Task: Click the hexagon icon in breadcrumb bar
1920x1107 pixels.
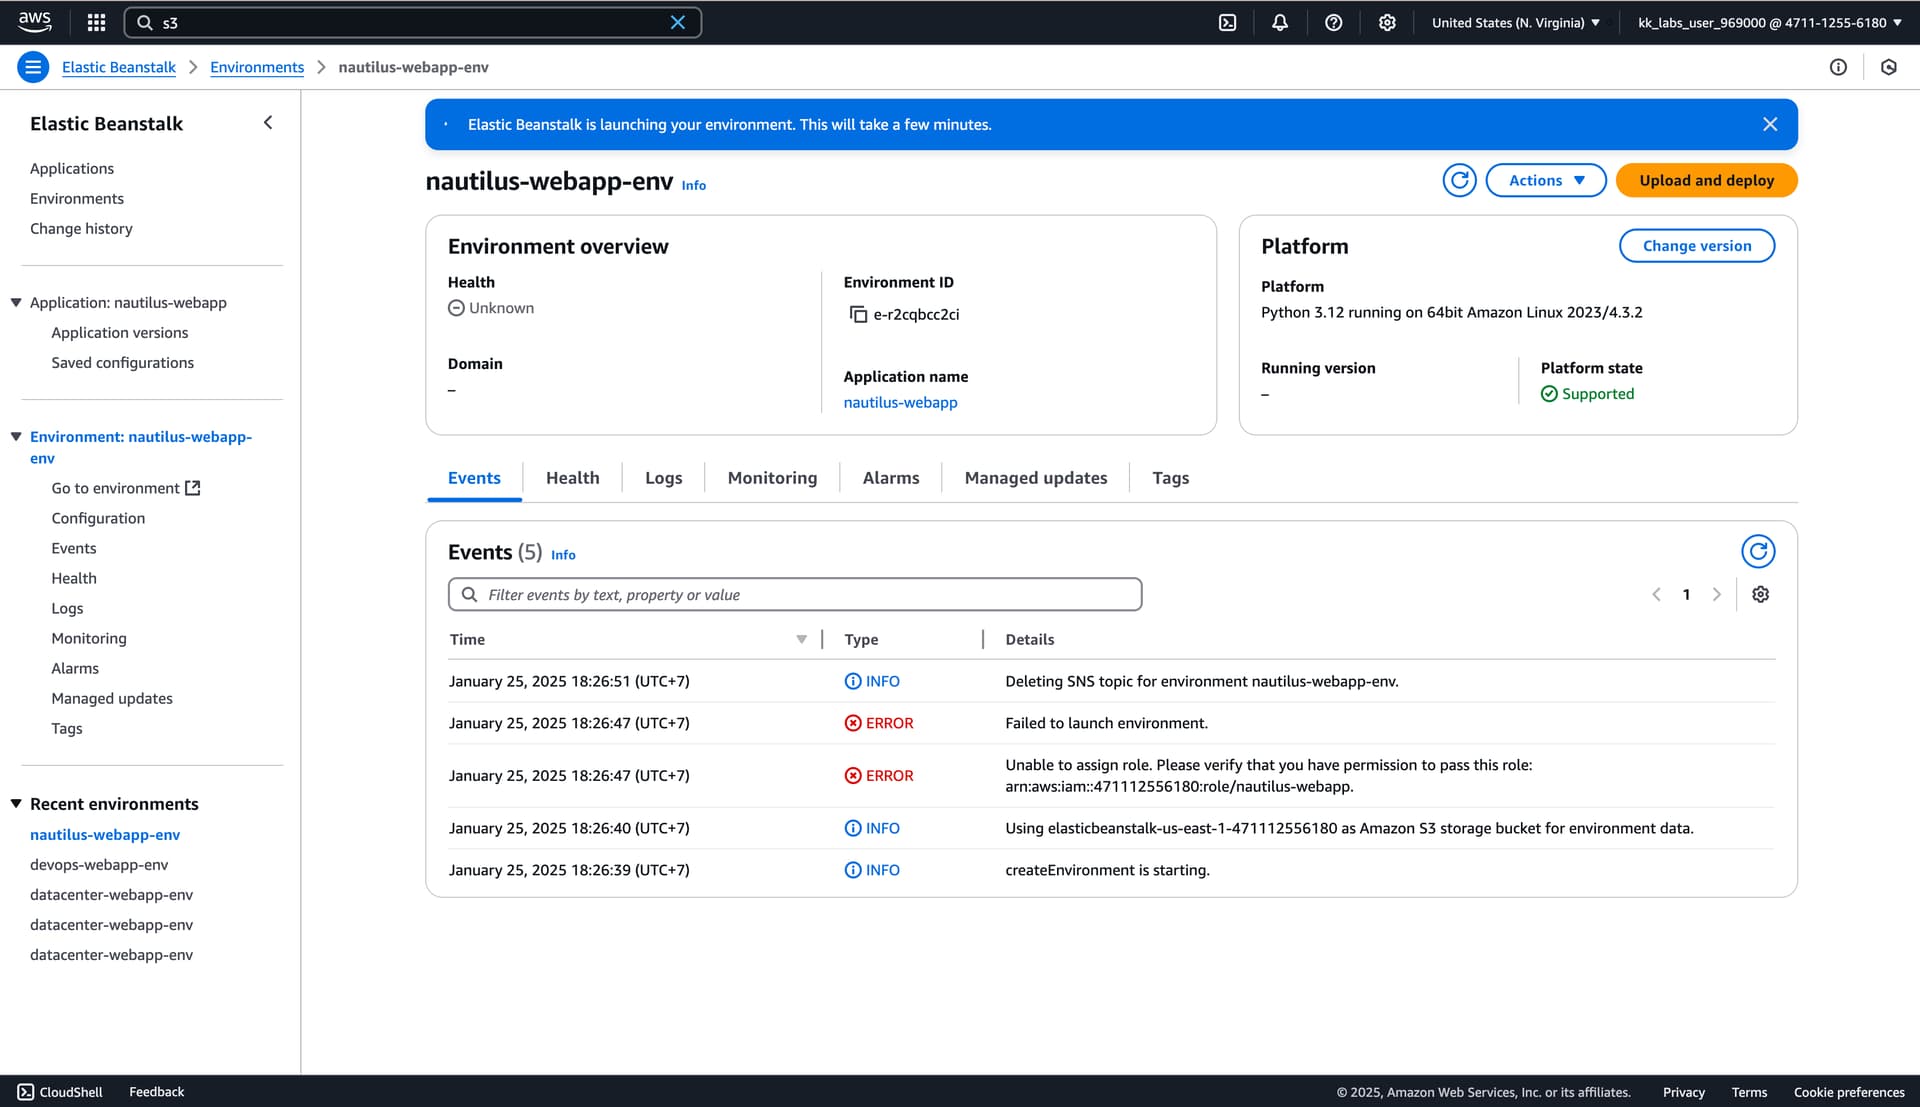Action: (x=1888, y=67)
